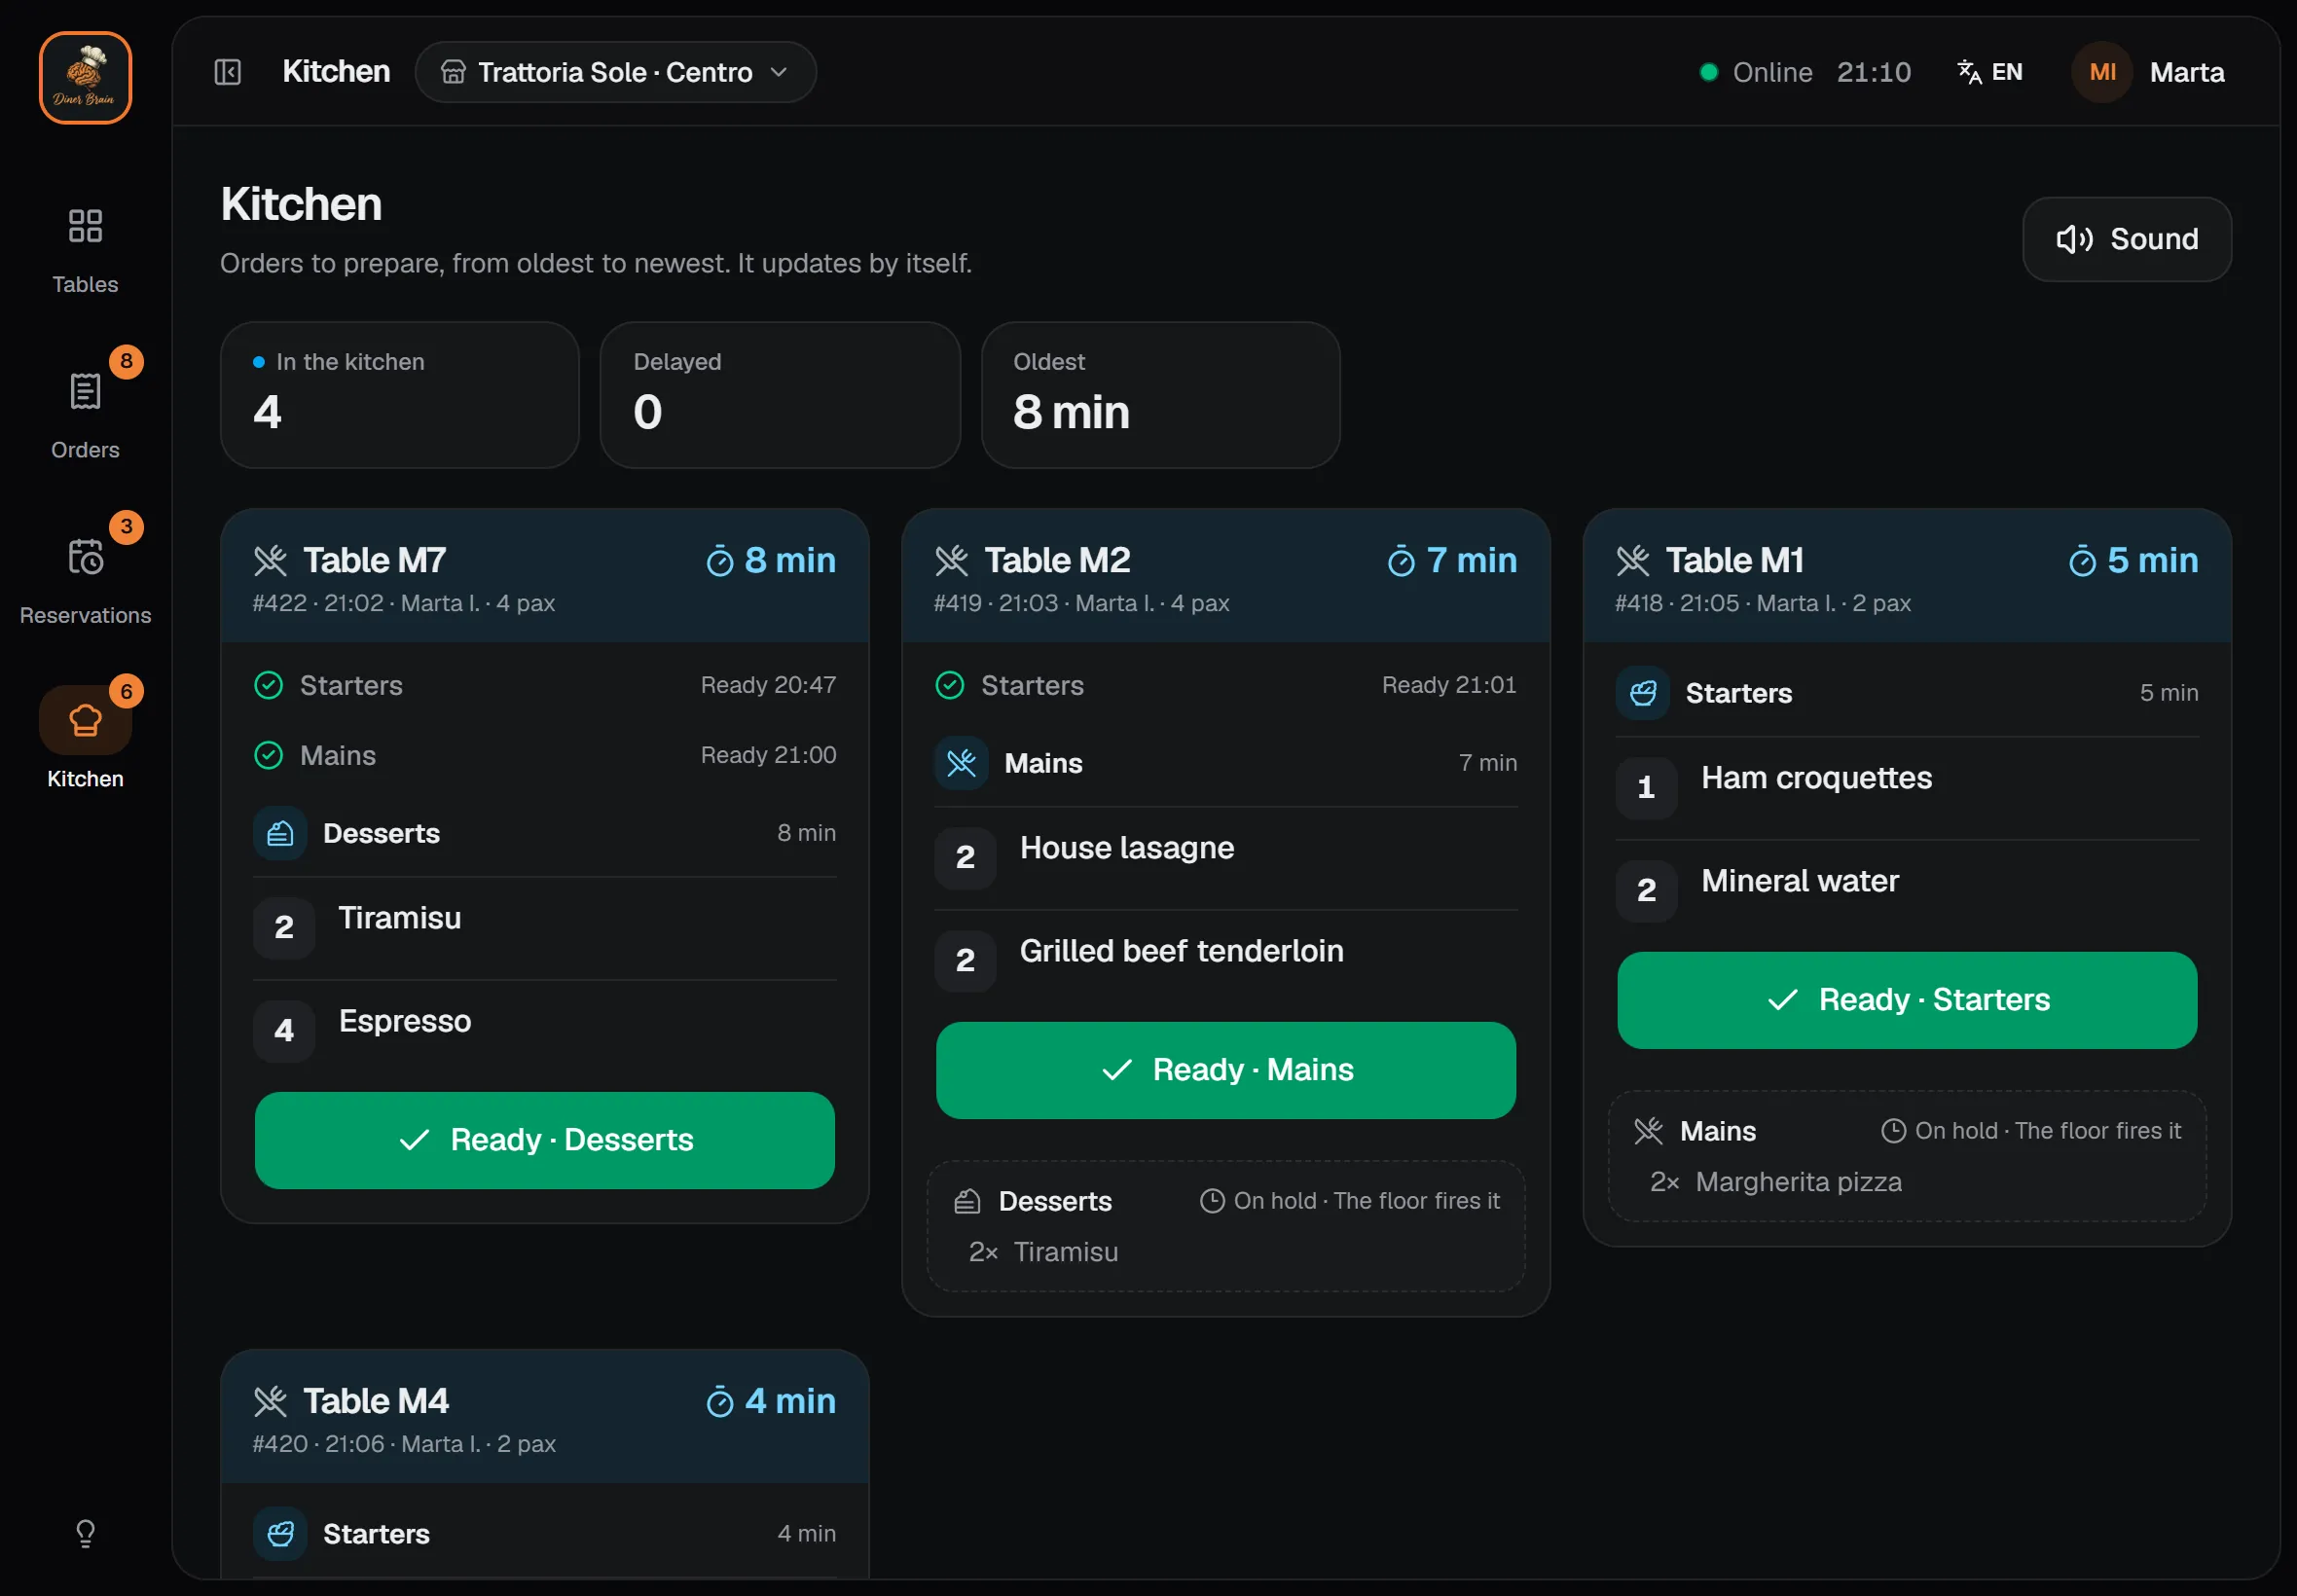Viewport: 2297px width, 1596px height.
Task: Click the 7 min timer on Table M2
Action: pyautogui.click(x=1451, y=561)
